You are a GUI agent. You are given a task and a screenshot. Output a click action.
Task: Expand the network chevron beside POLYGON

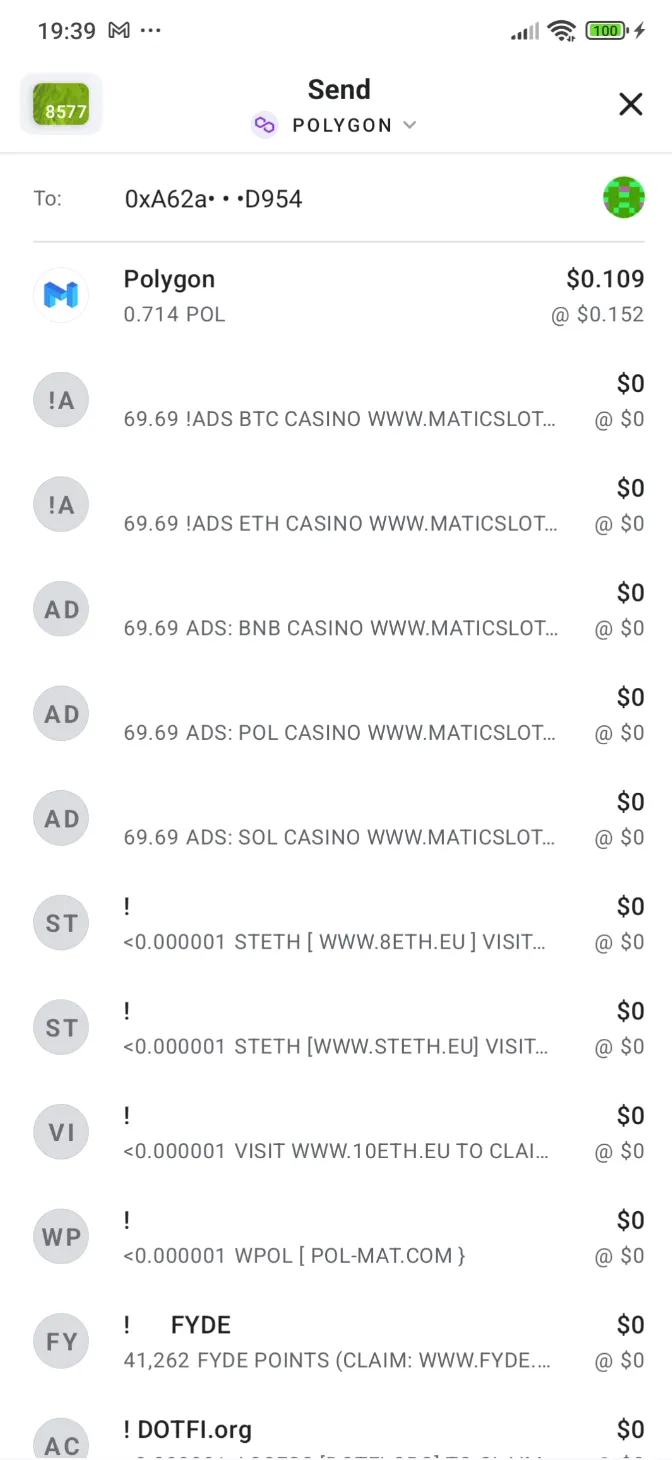coord(410,125)
